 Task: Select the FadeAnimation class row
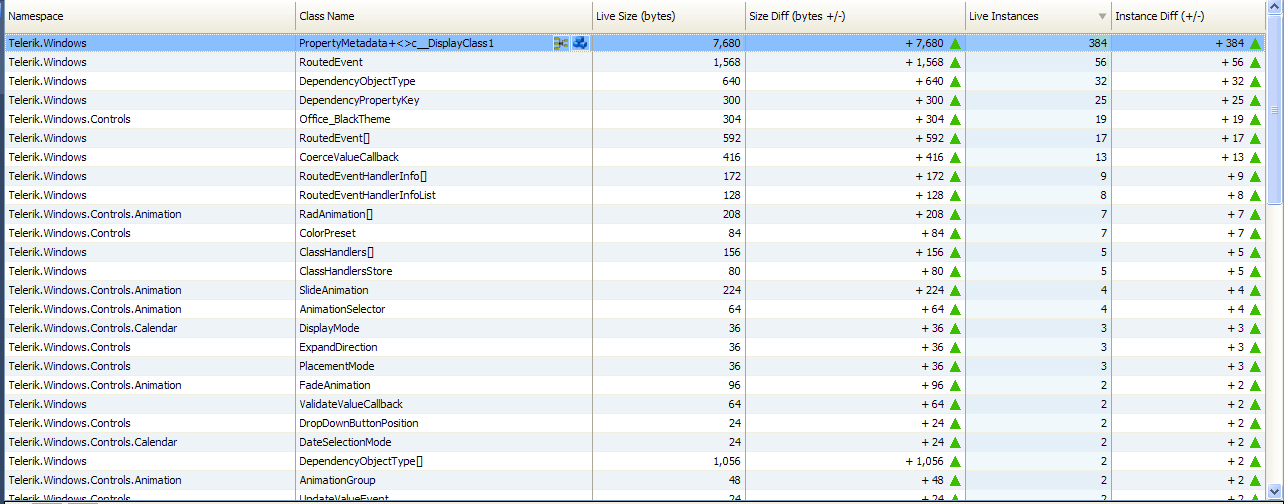[634, 386]
